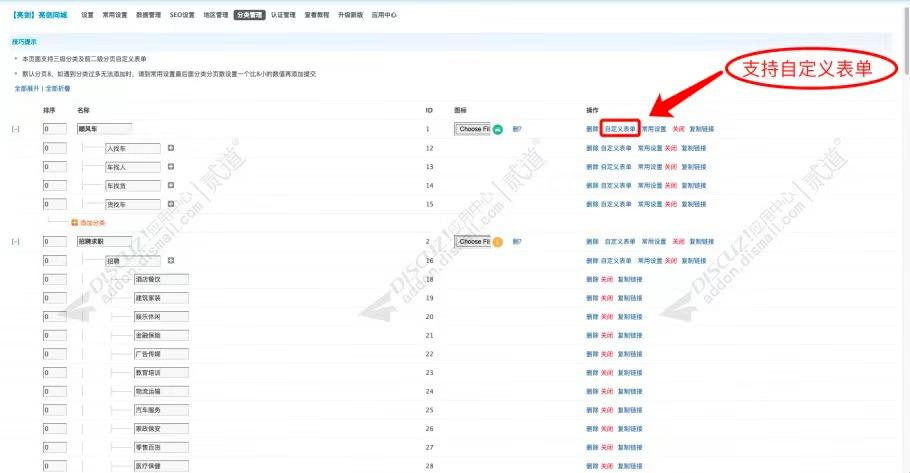The height and width of the screenshot is (473, 910).
Task: Go to the 数据管理 tab
Action: pyautogui.click(x=149, y=15)
